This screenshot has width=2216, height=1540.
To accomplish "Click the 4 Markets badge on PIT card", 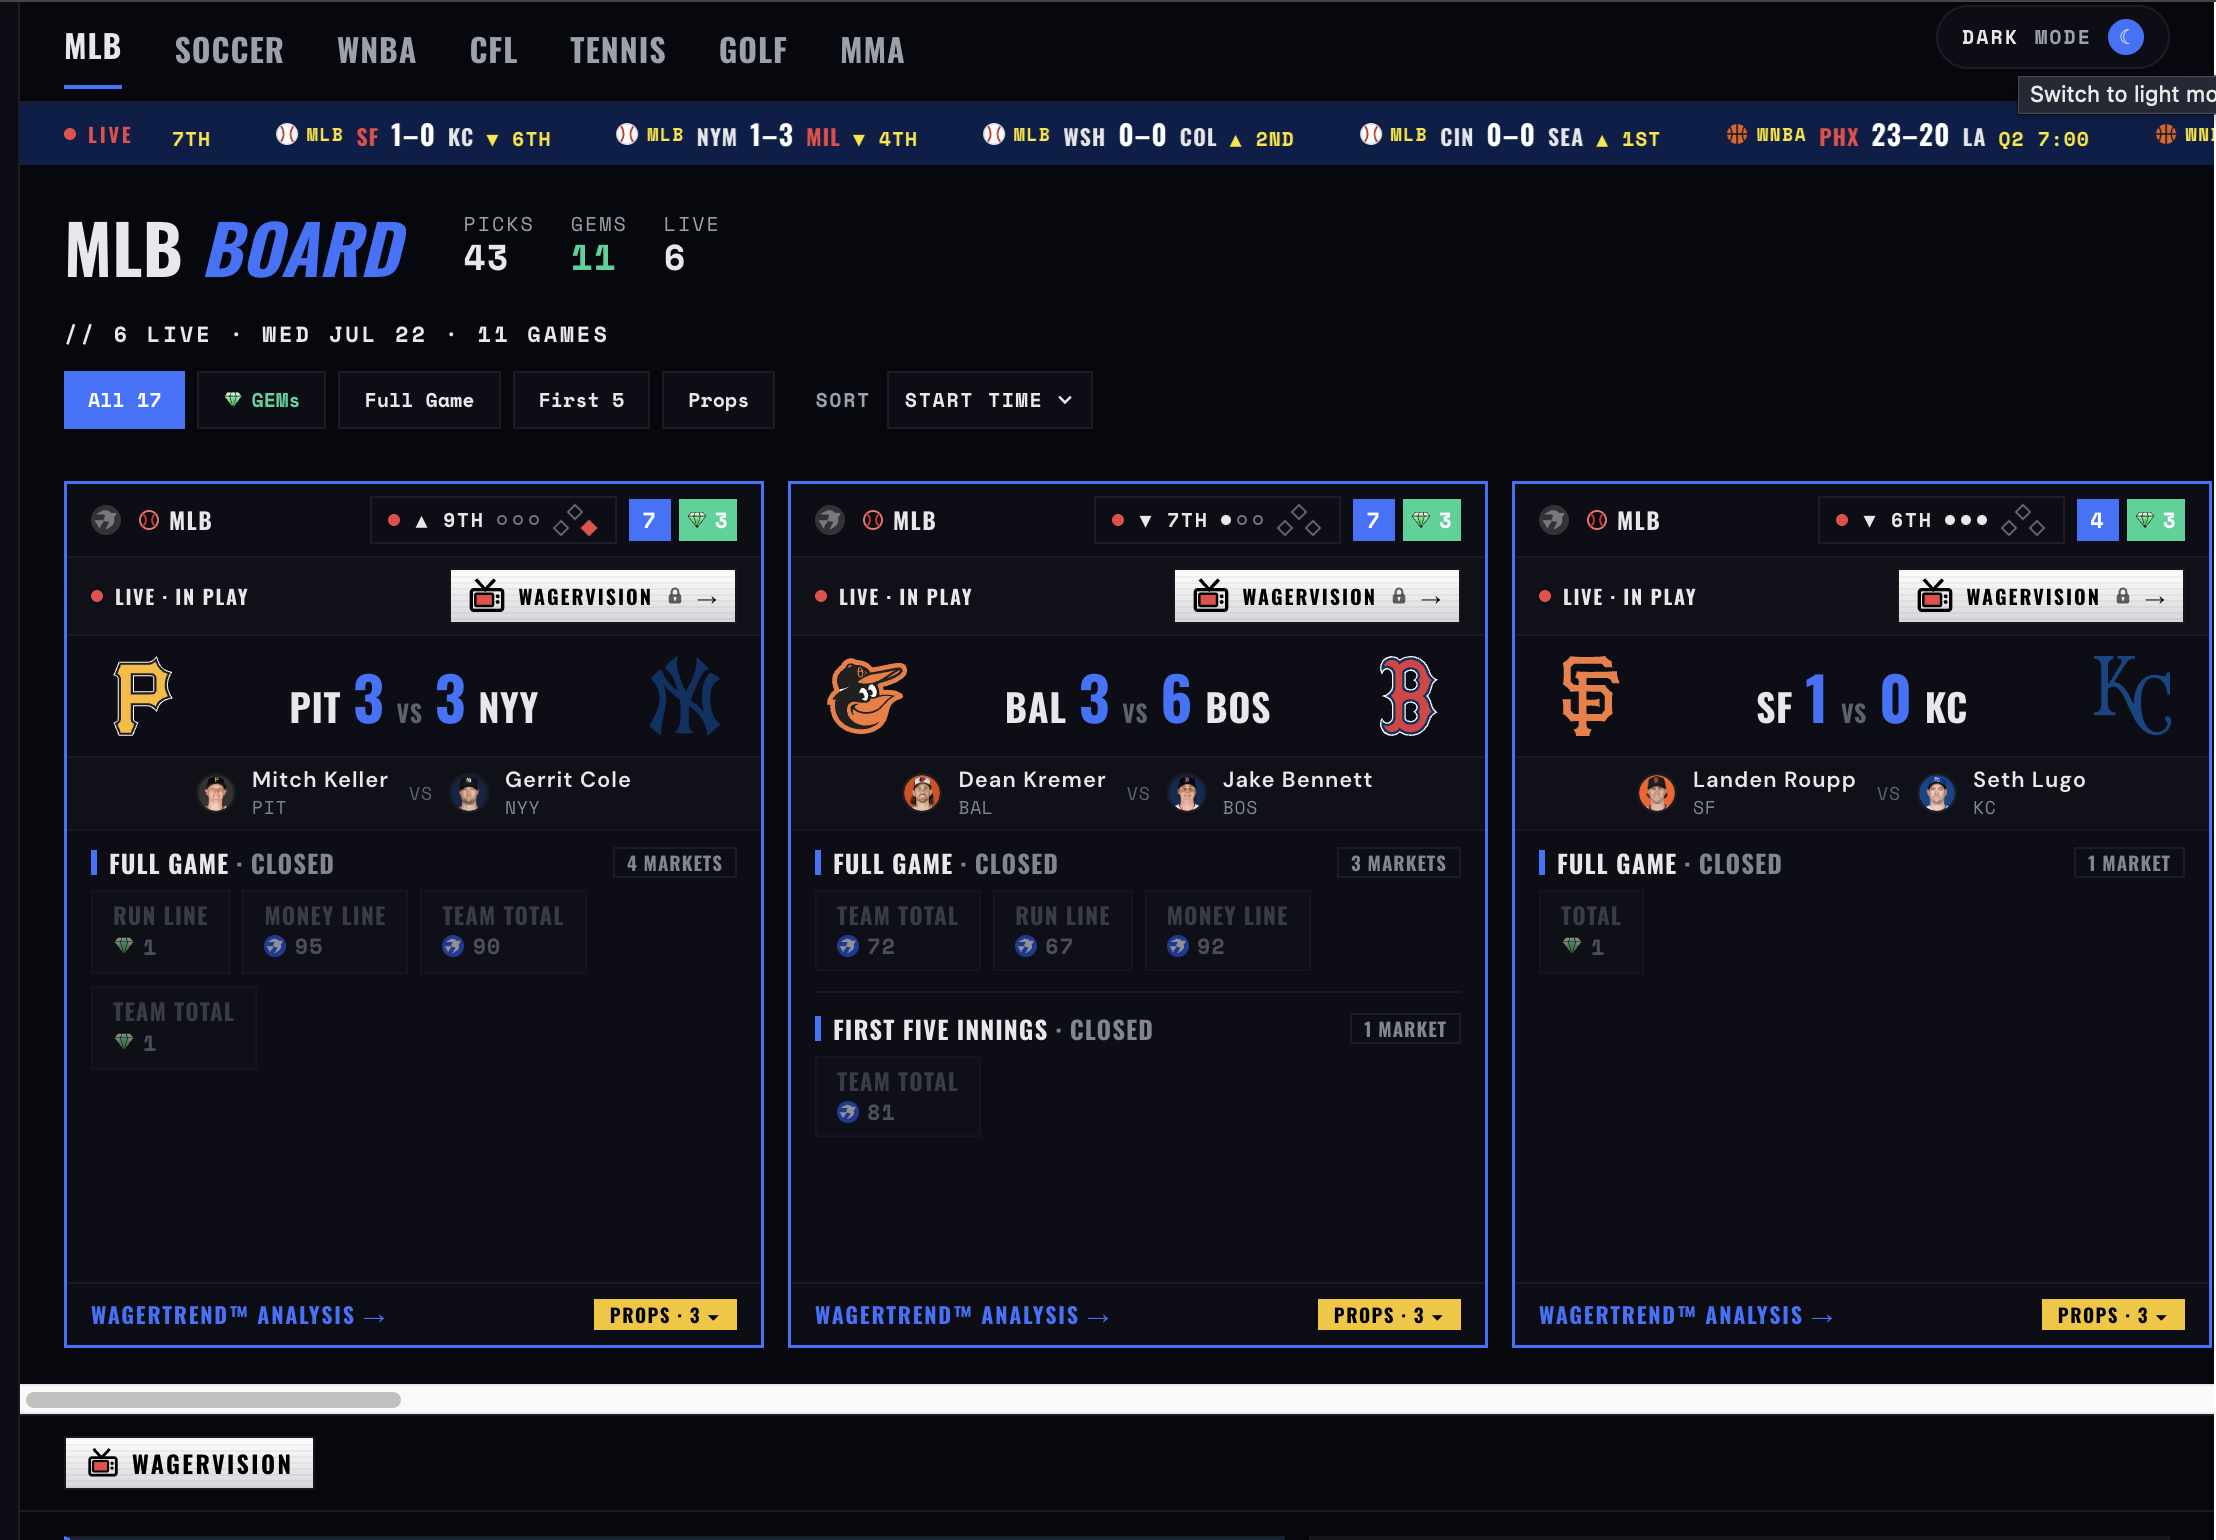I will [x=675, y=863].
